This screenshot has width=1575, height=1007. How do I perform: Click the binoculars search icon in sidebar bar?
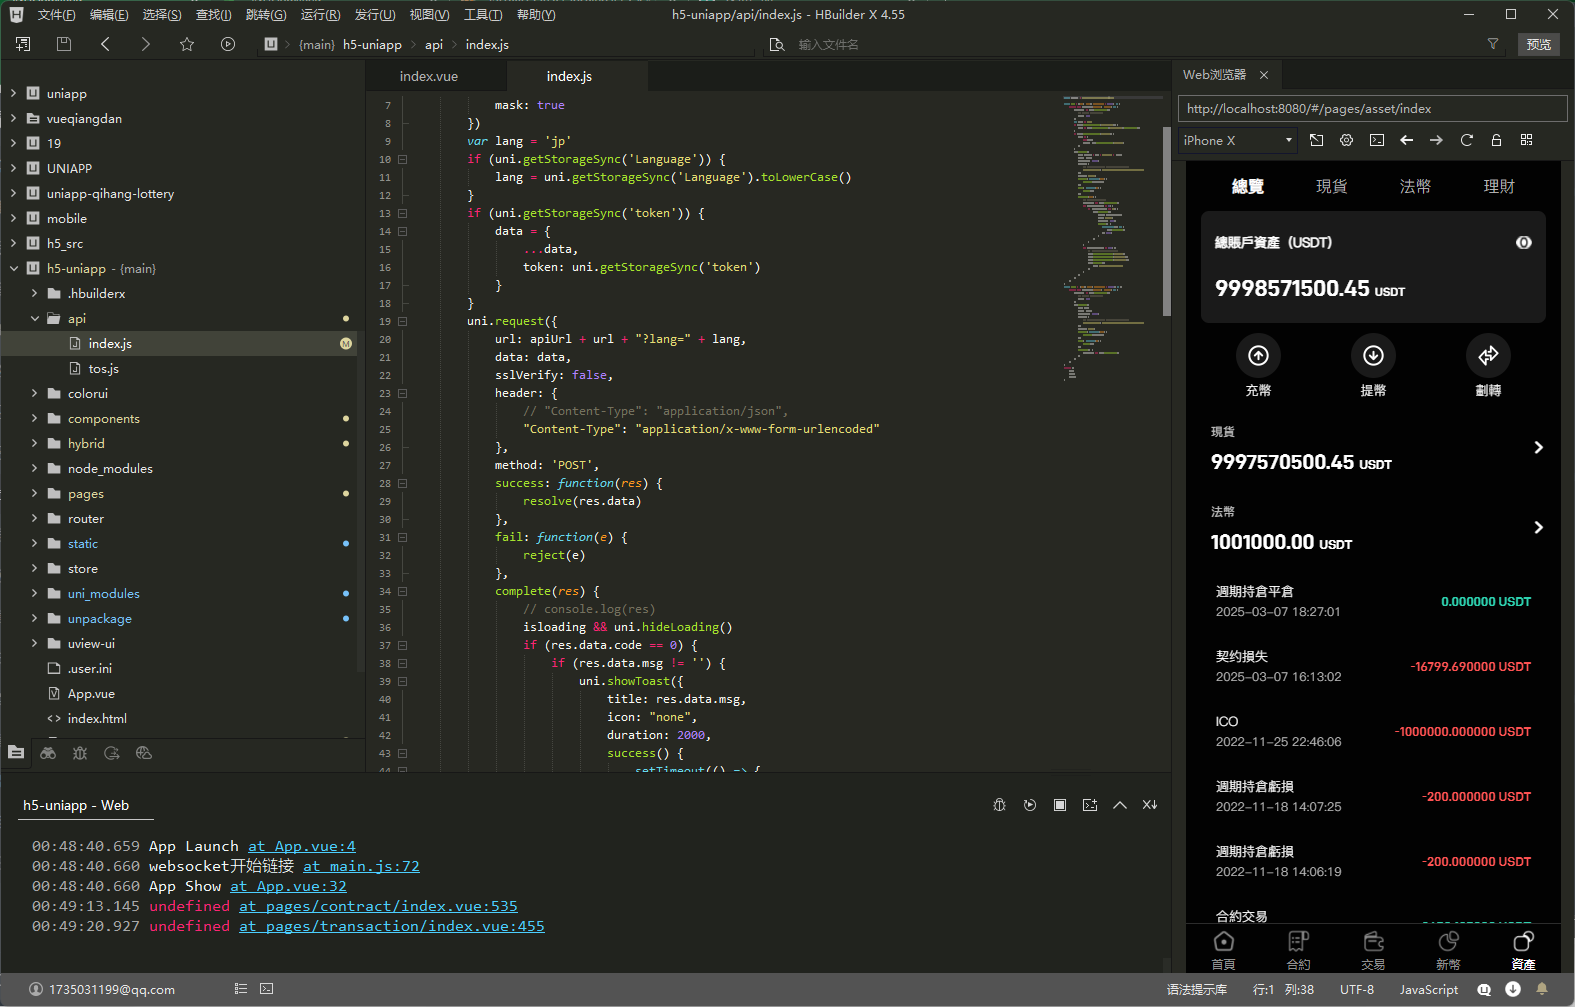(x=48, y=753)
